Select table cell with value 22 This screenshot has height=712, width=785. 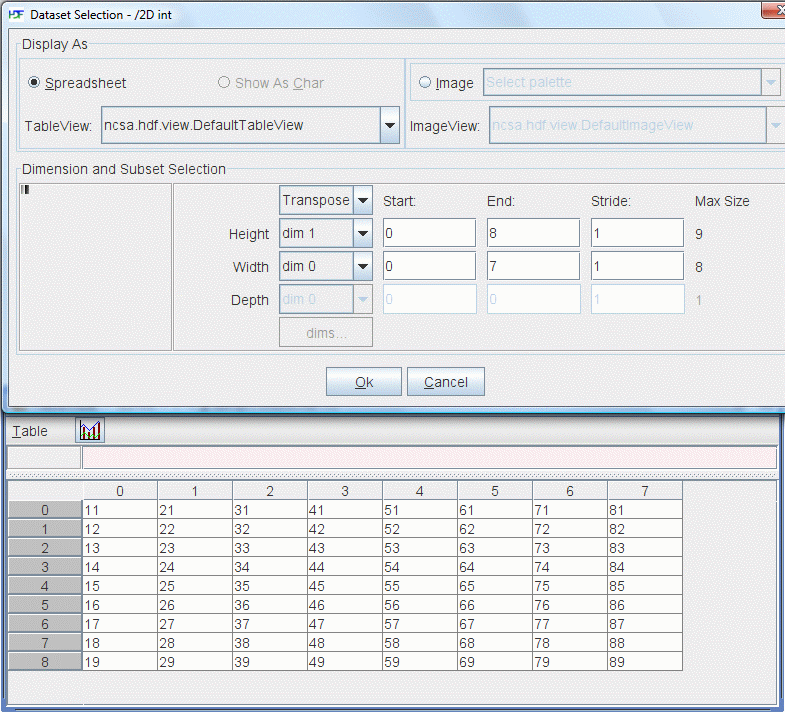(195, 529)
